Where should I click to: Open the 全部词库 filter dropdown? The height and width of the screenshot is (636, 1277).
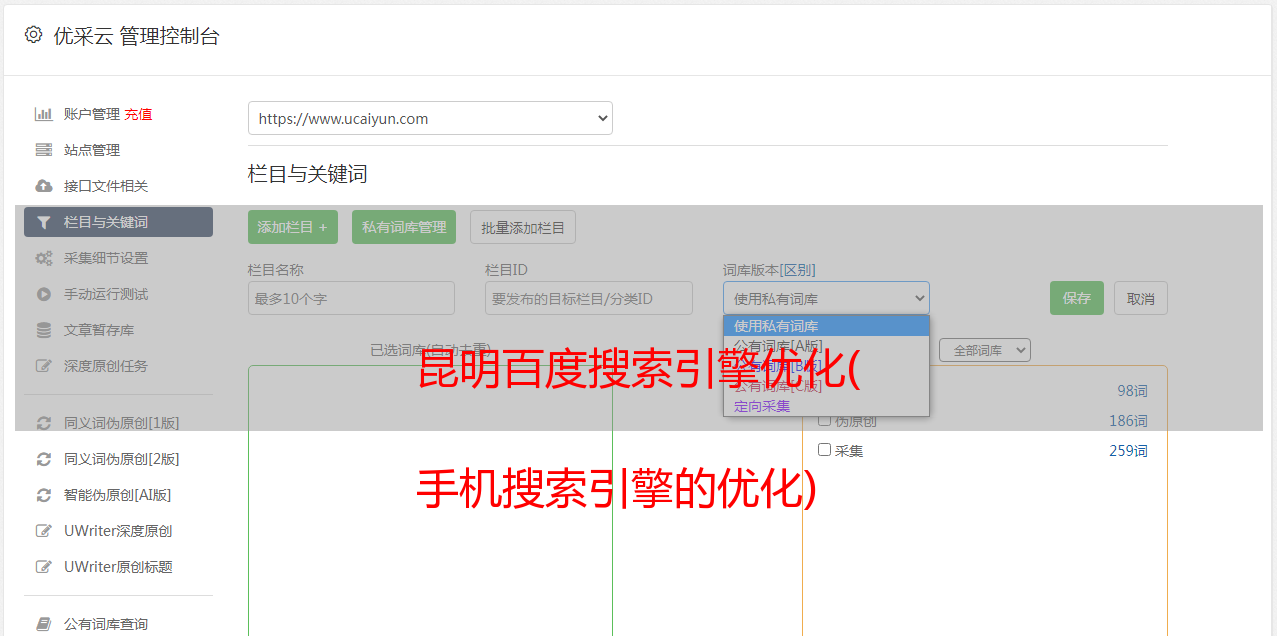[985, 351]
